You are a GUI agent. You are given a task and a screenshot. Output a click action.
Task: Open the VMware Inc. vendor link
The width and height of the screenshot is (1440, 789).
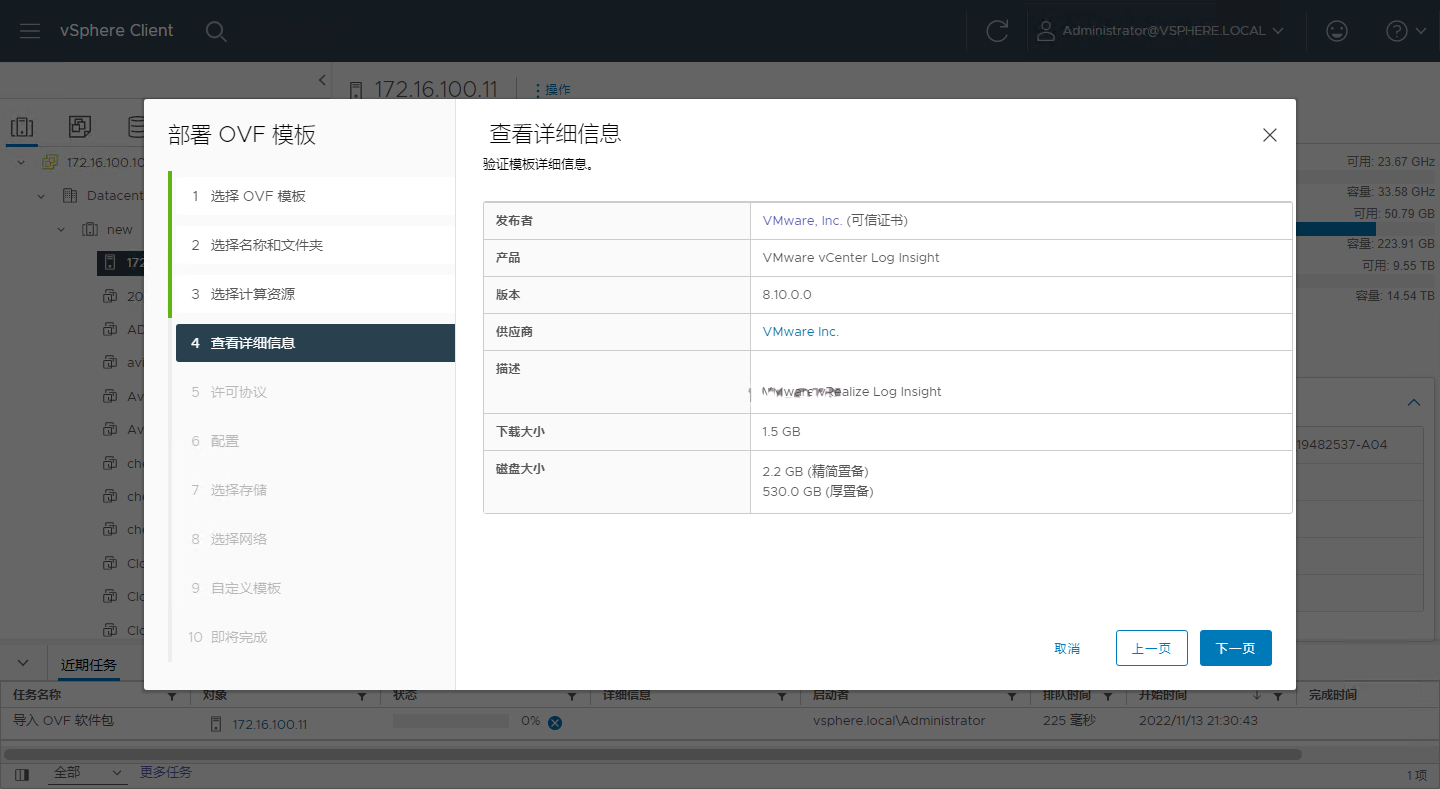[x=800, y=332]
